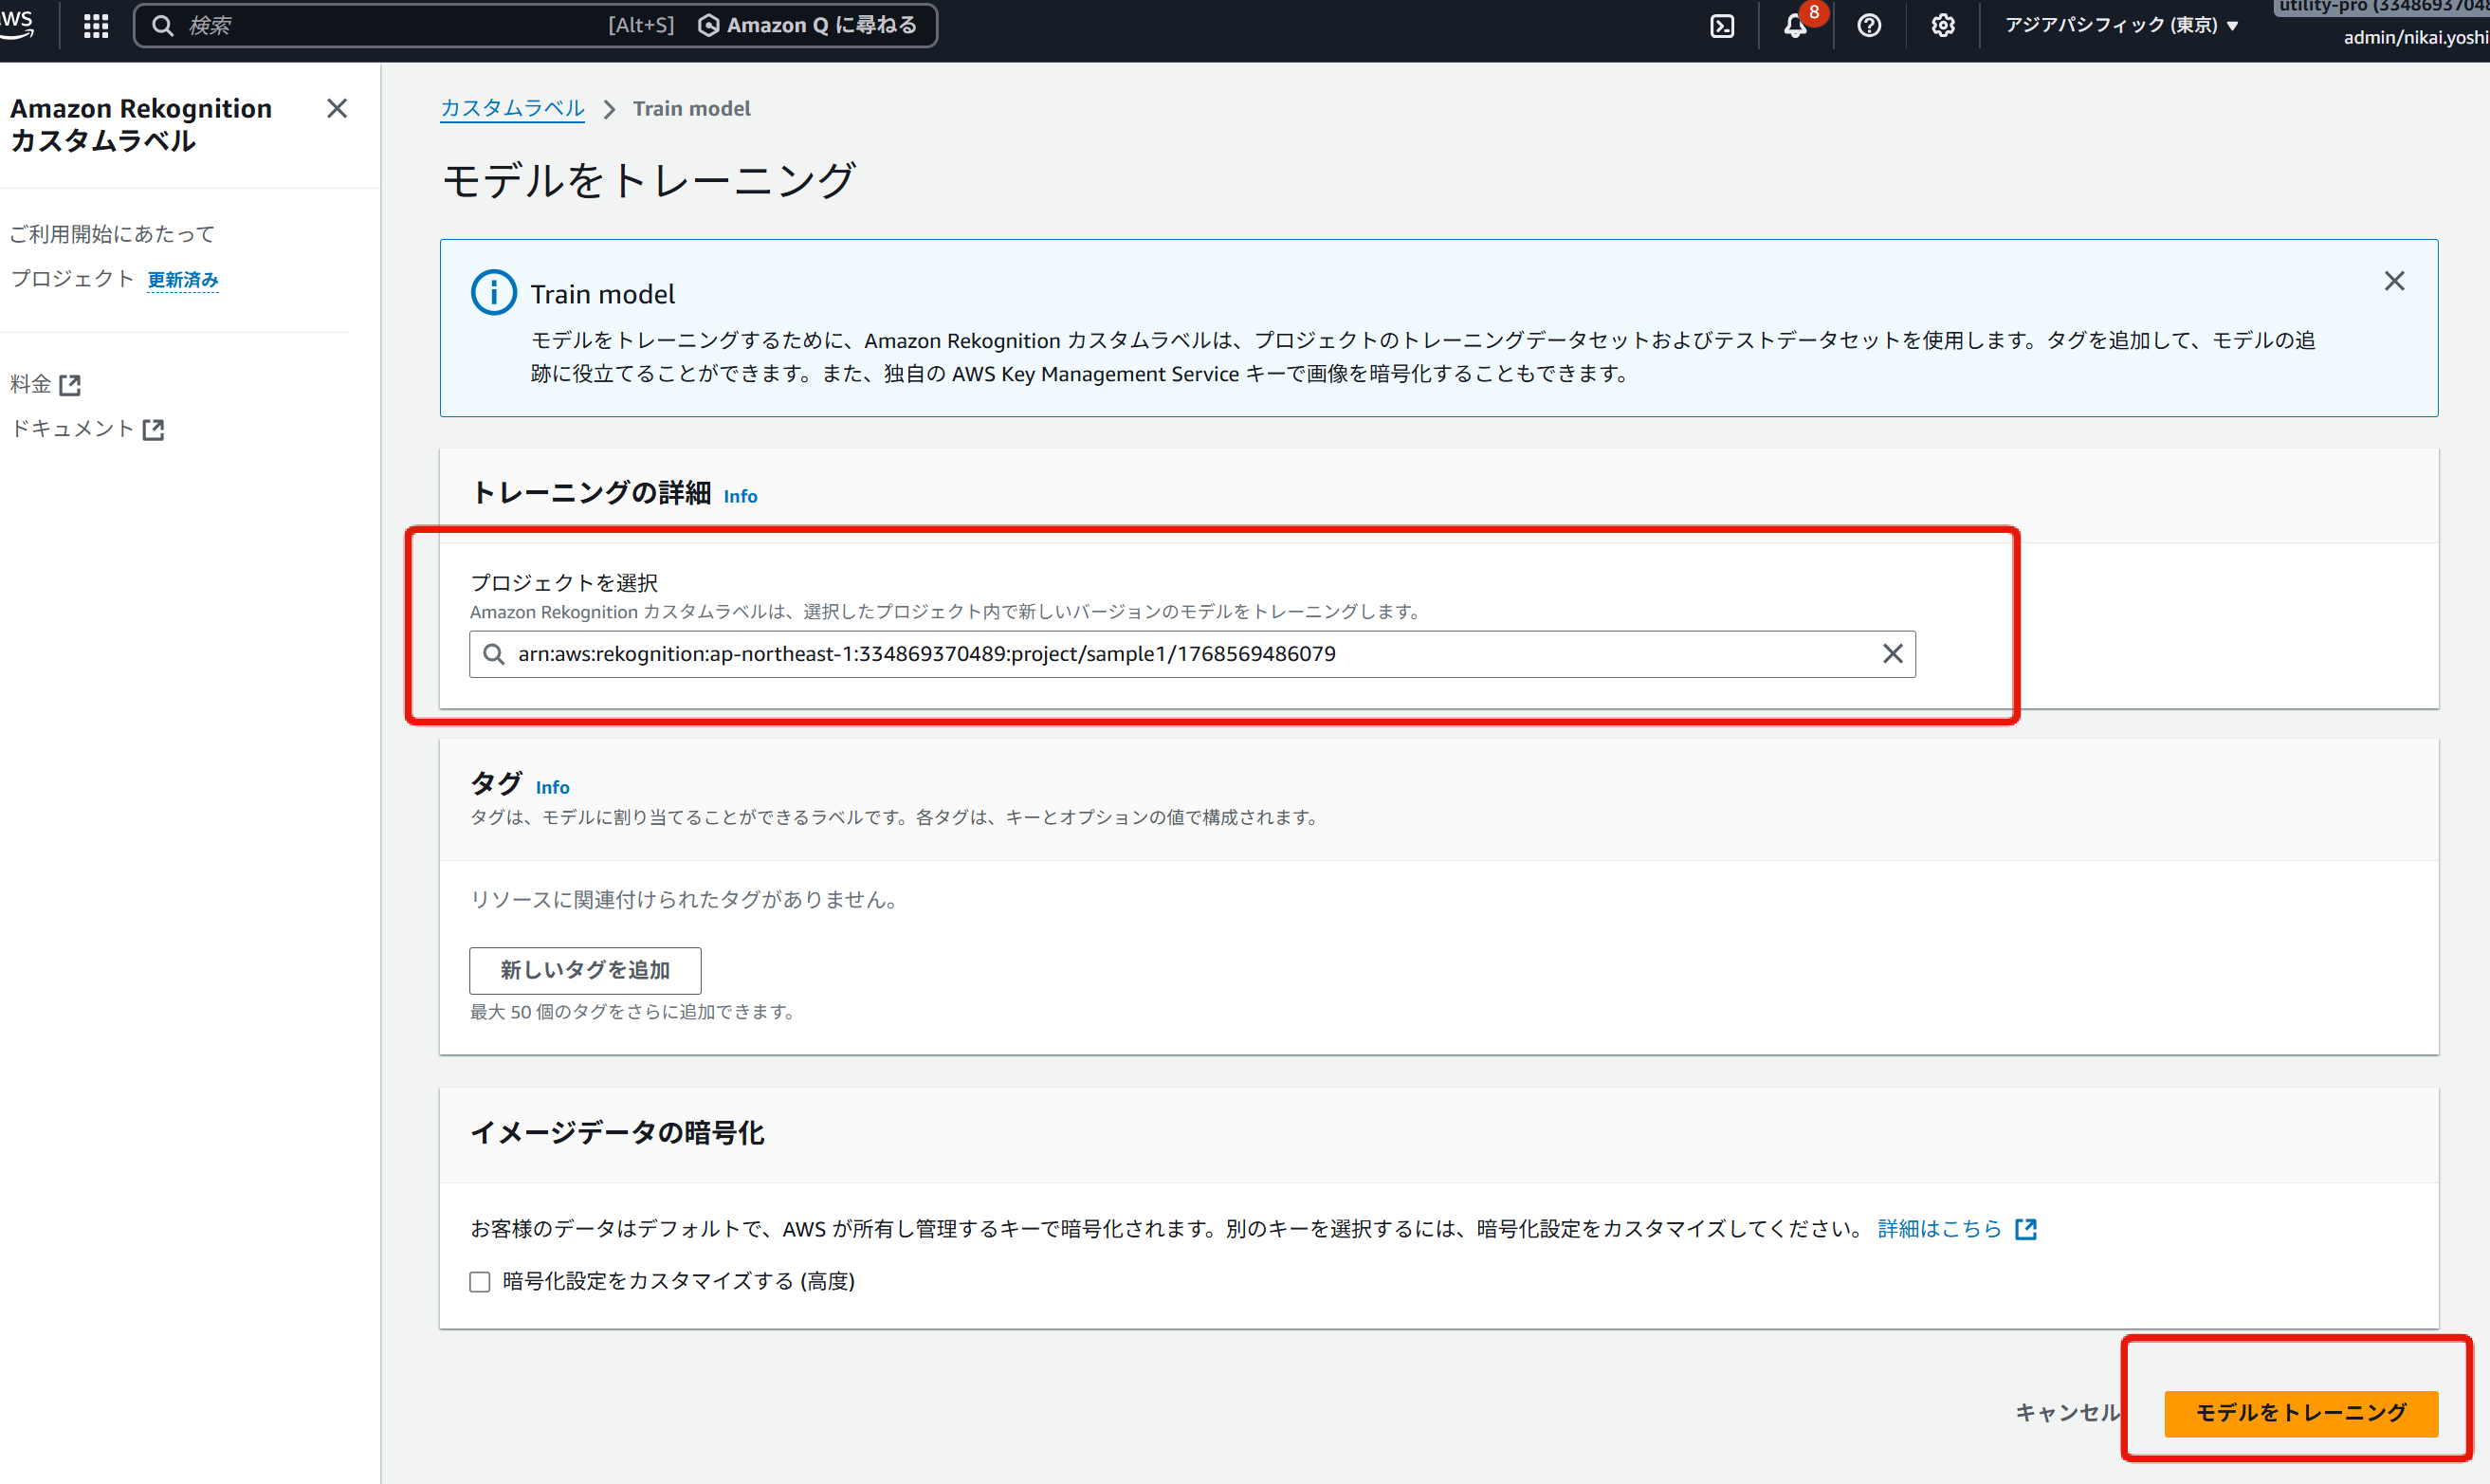The width and height of the screenshot is (2490, 1484).
Task: Click the orange モデルをトレーニング button
Action: coord(2300,1413)
